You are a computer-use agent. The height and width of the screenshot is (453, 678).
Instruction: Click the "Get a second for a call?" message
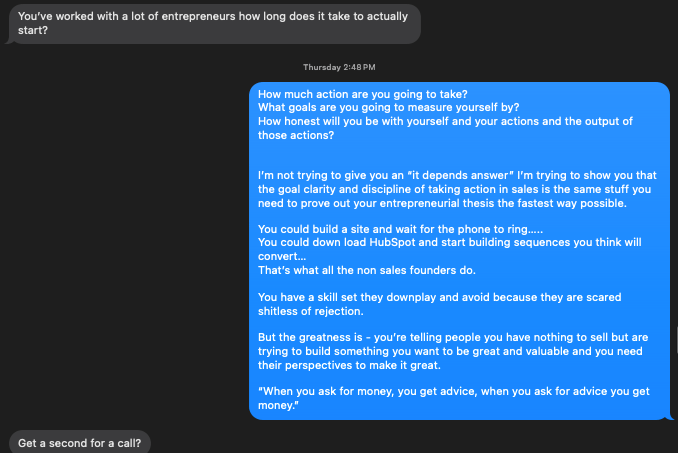pos(80,442)
